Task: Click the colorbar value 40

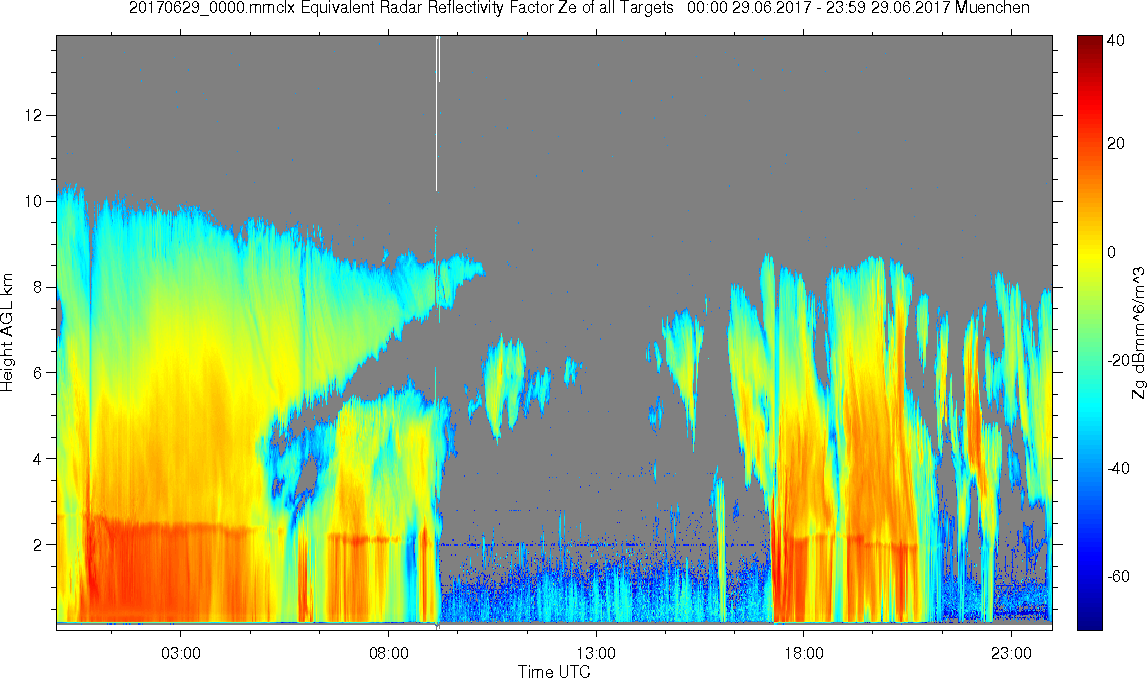Action: pyautogui.click(x=1116, y=41)
